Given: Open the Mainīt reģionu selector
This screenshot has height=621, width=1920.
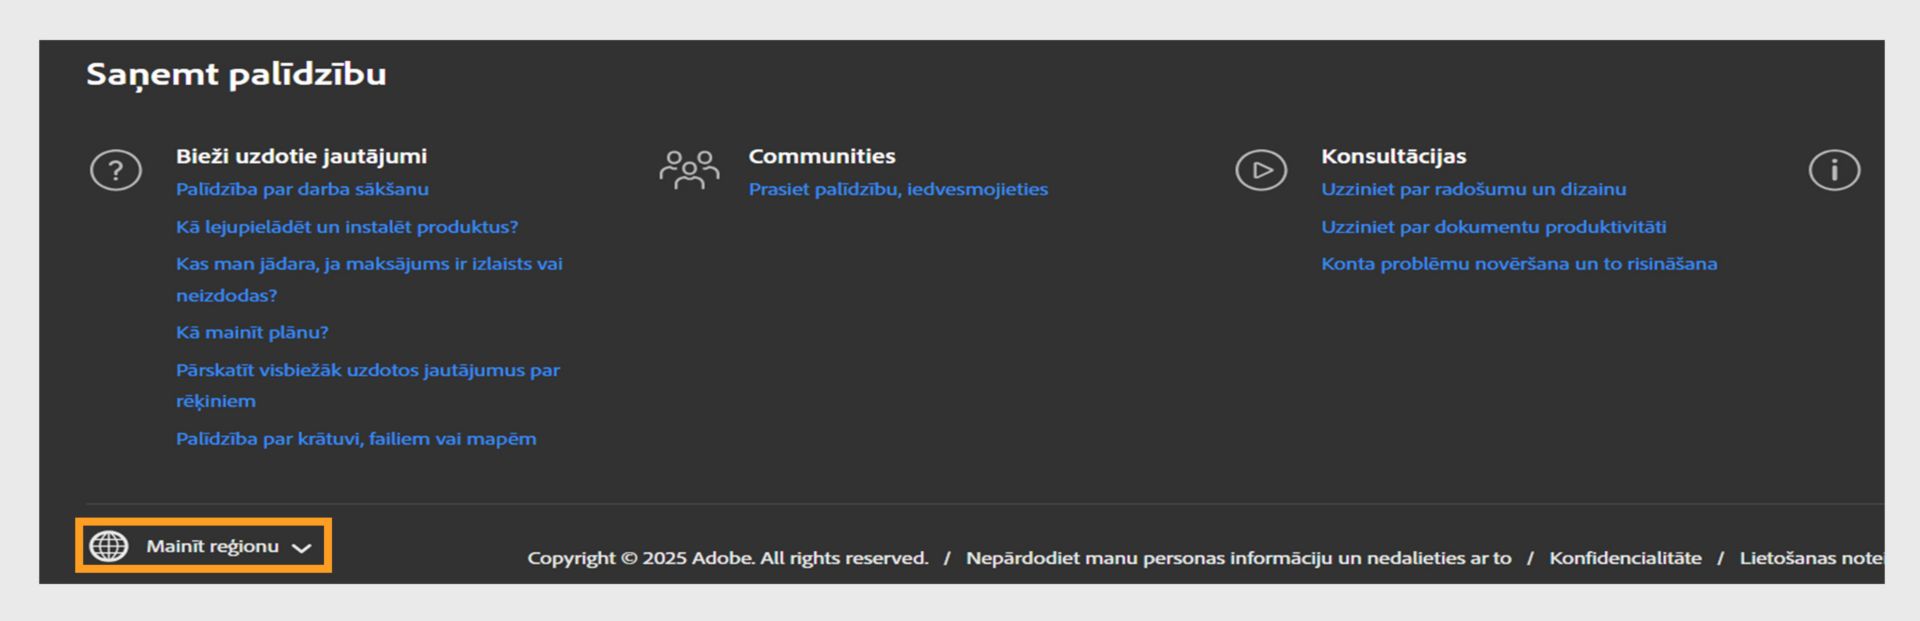Looking at the screenshot, I should pyautogui.click(x=212, y=546).
